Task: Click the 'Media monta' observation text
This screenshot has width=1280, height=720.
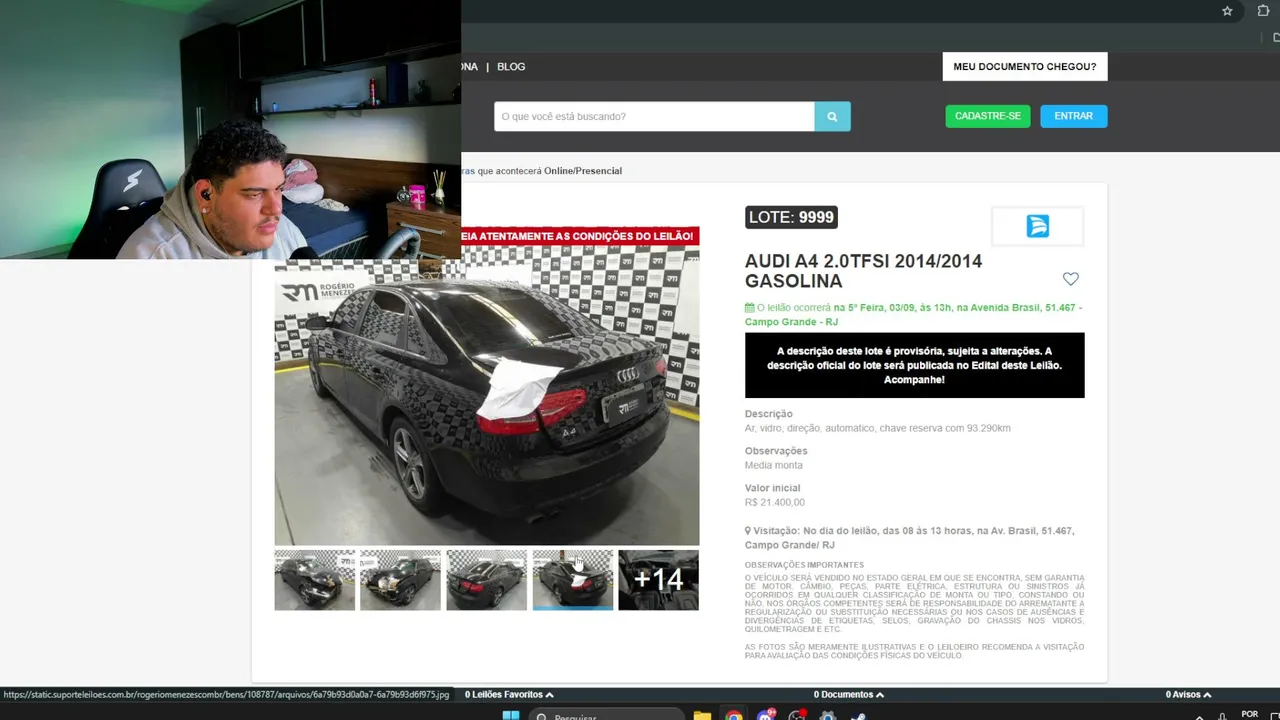Action: pos(774,465)
